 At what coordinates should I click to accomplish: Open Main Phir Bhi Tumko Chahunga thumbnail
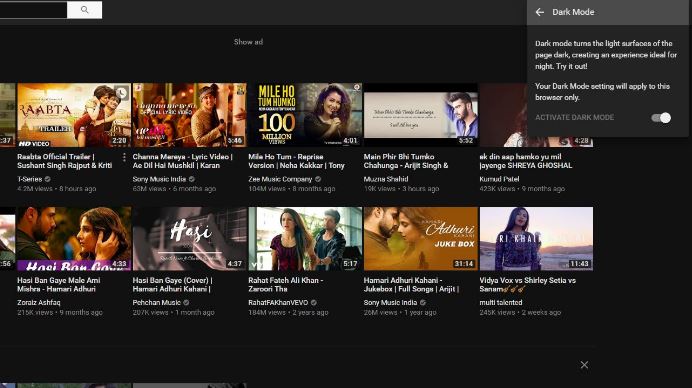pos(421,115)
